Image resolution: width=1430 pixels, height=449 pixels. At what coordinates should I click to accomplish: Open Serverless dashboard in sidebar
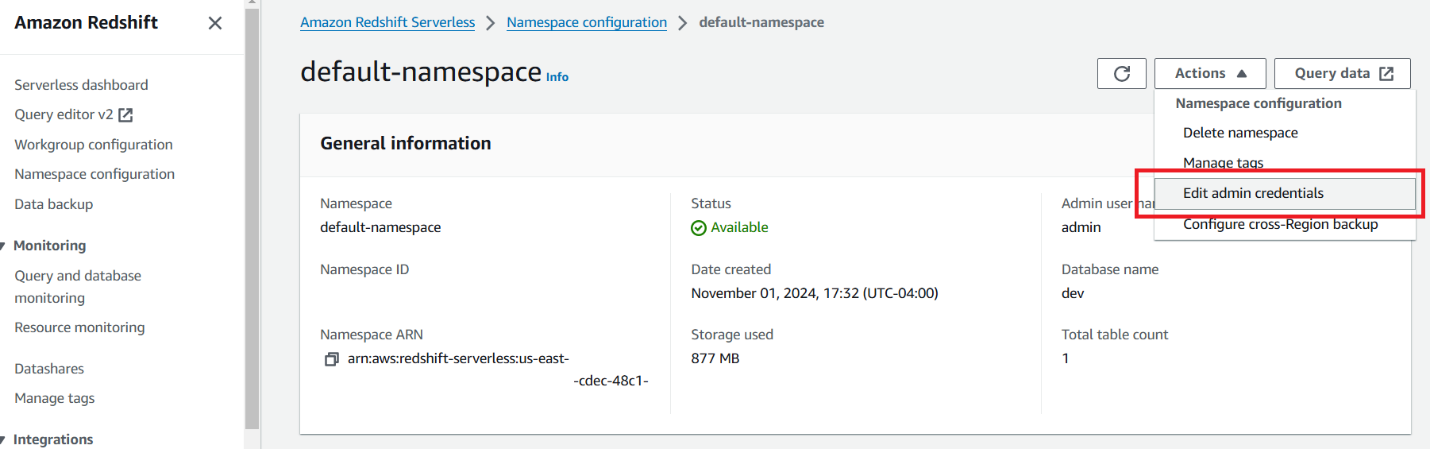(x=81, y=85)
